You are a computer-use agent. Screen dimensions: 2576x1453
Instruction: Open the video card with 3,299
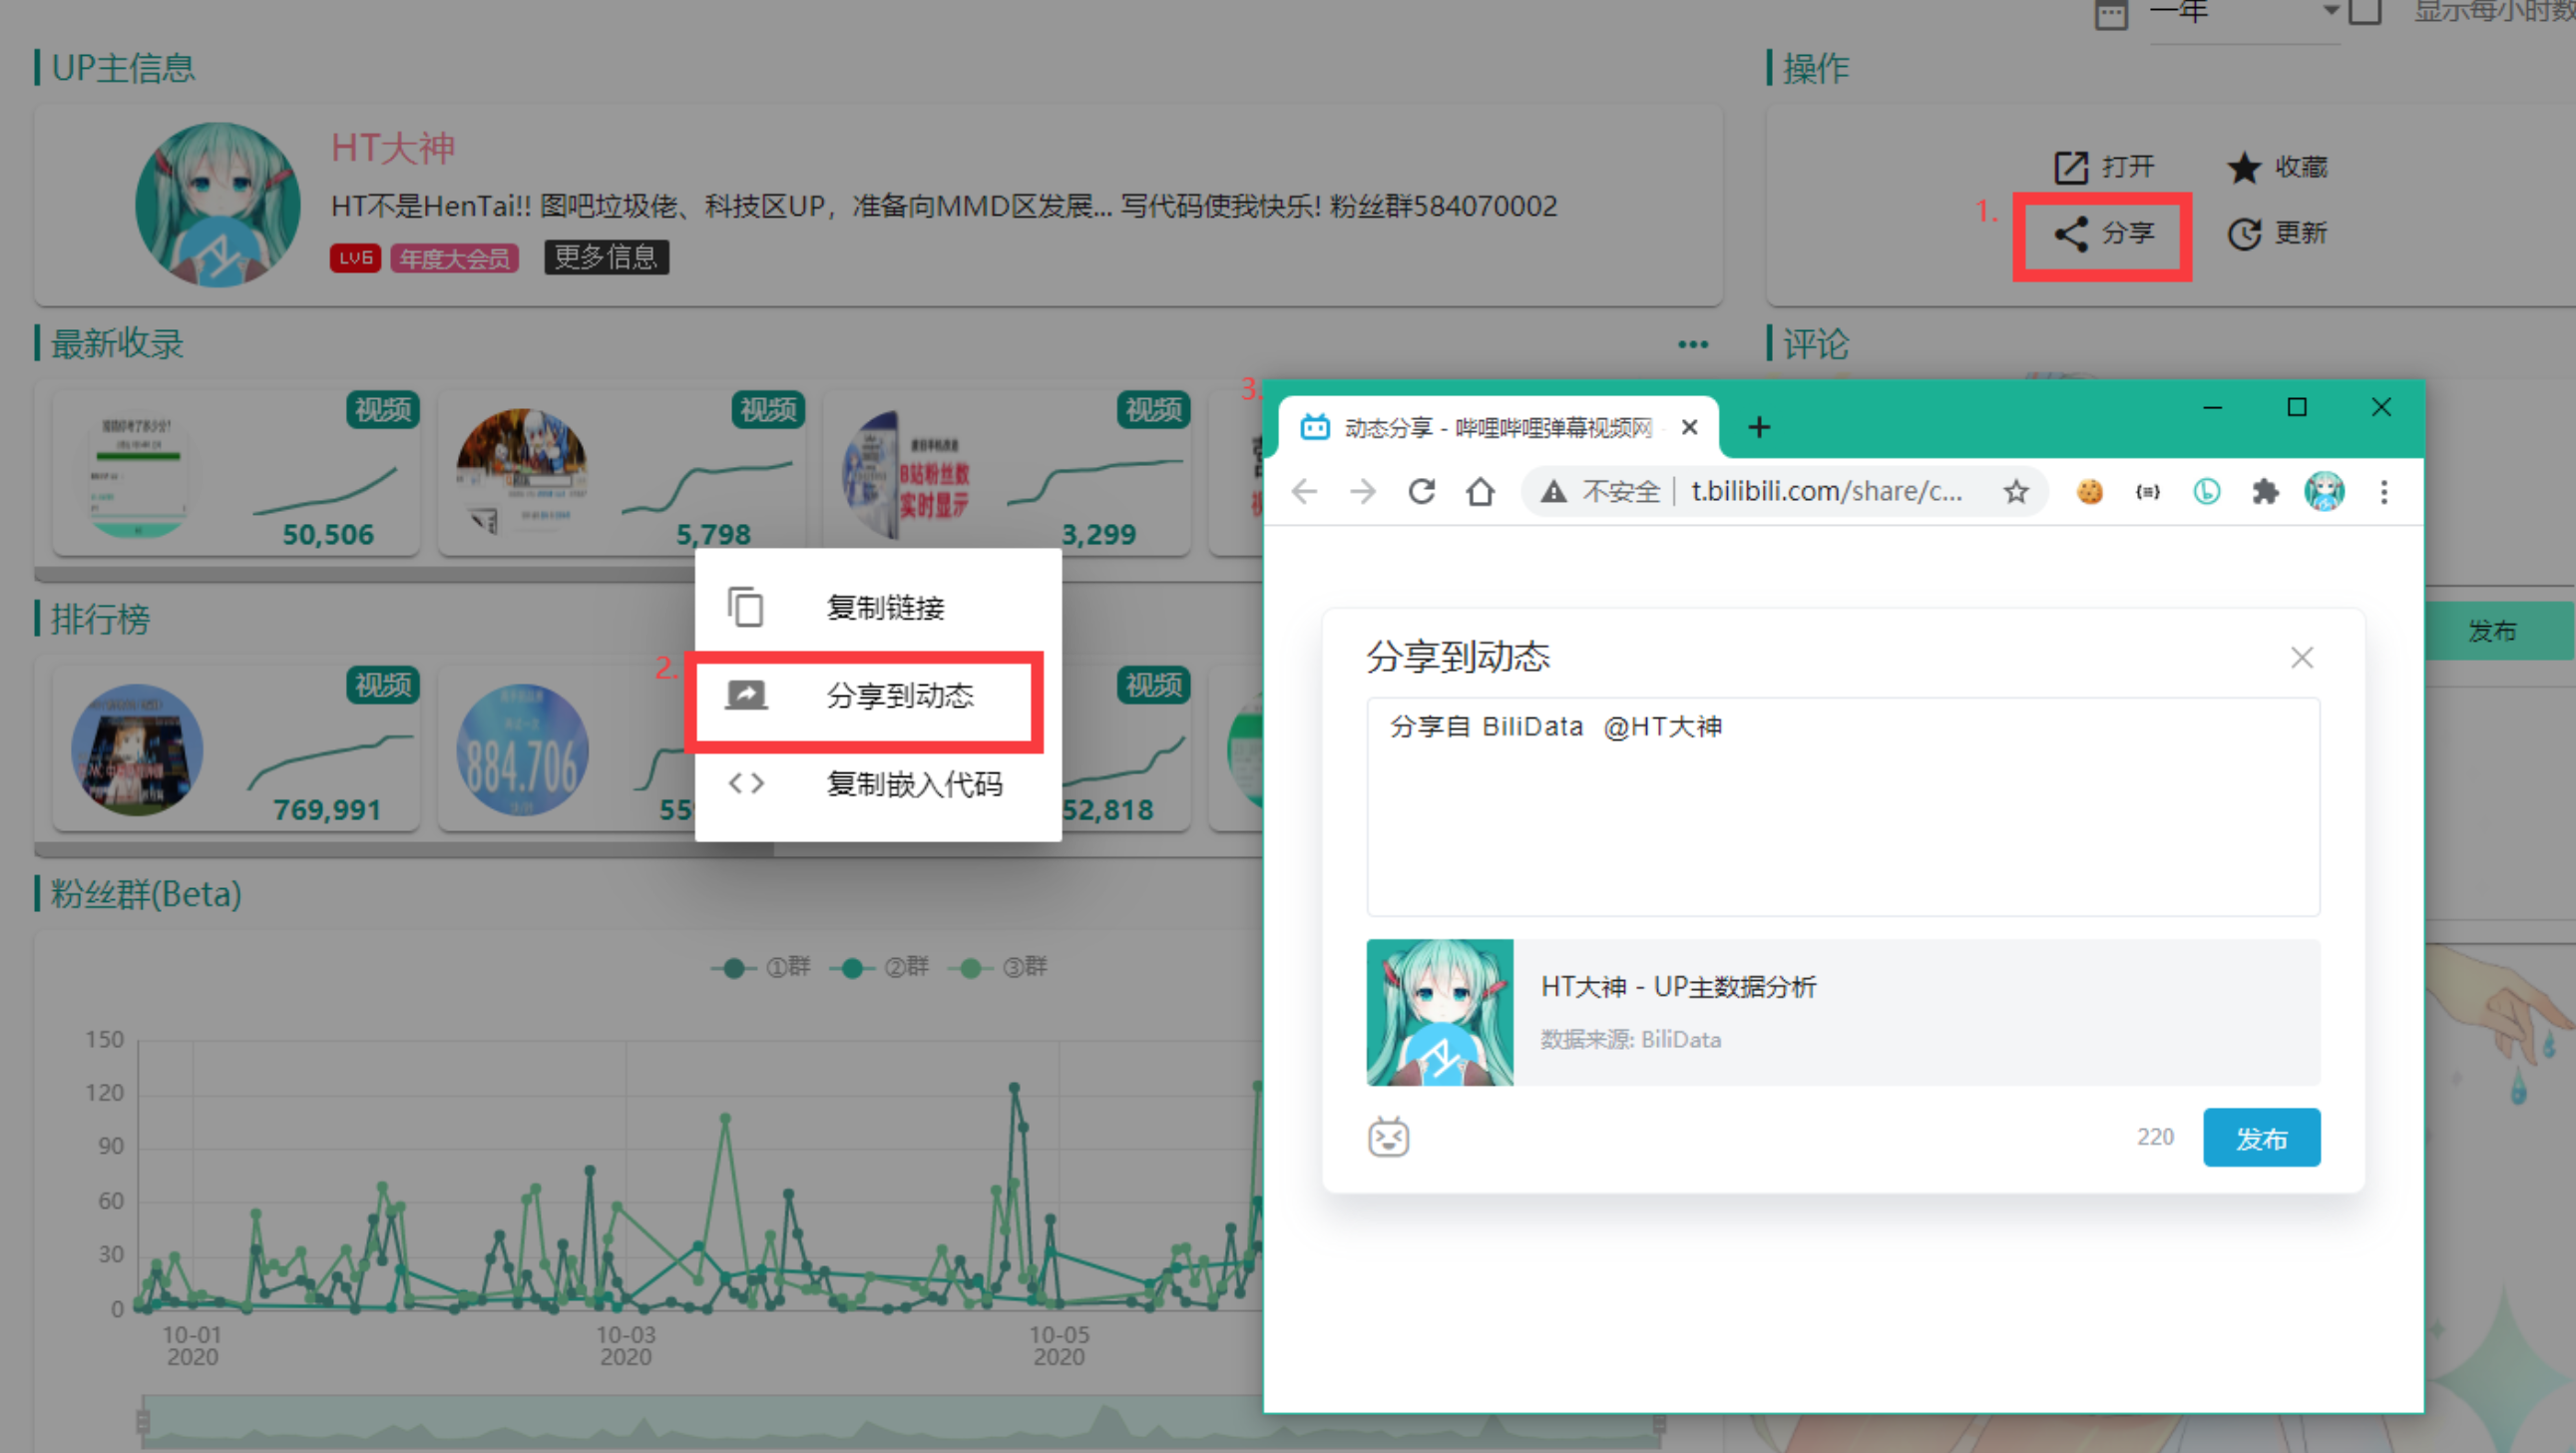point(1007,474)
